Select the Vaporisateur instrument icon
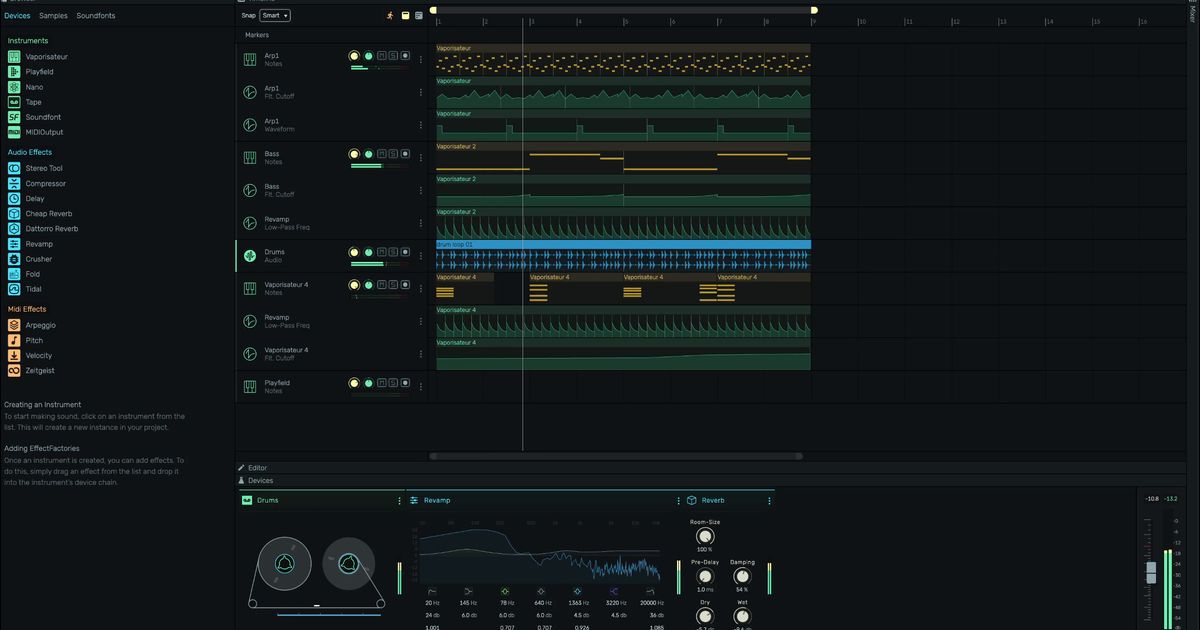Screen dimensions: 1200x630 tap(14, 57)
